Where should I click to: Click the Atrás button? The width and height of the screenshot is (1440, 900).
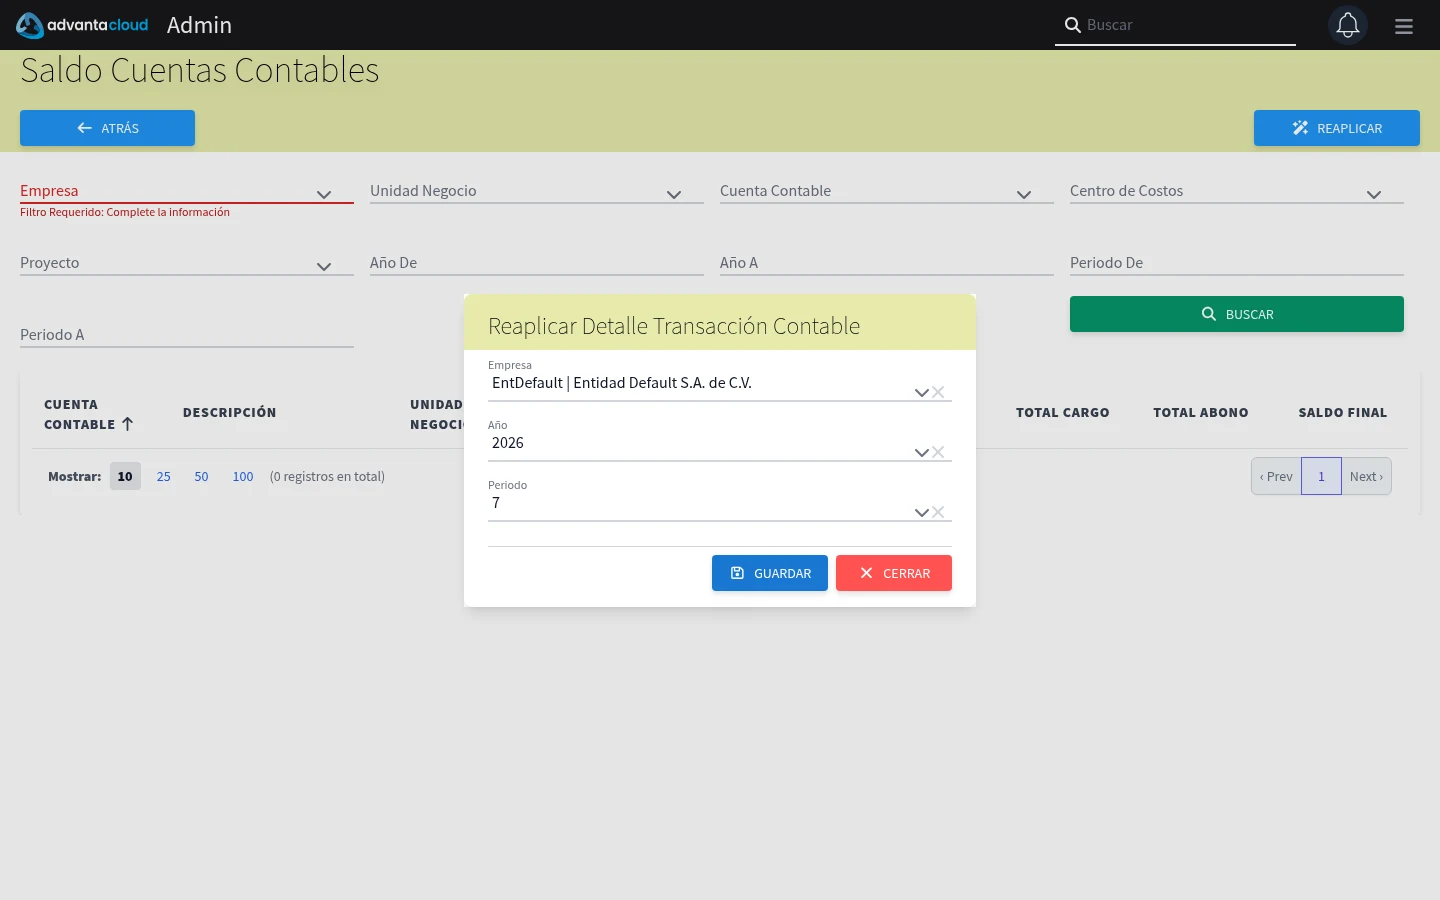coord(107,128)
